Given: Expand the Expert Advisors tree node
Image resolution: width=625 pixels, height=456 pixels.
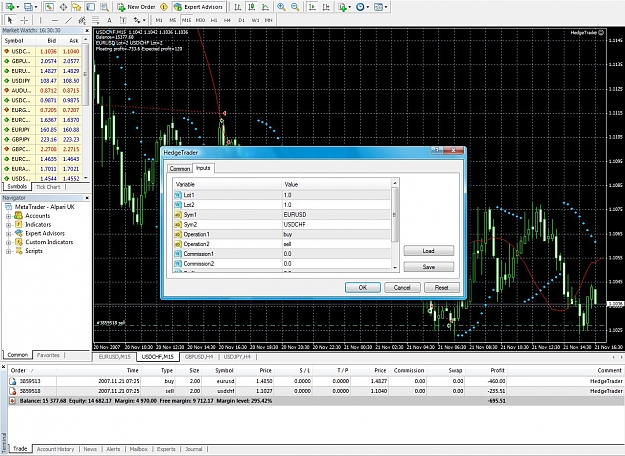Looking at the screenshot, I should tap(8, 234).
